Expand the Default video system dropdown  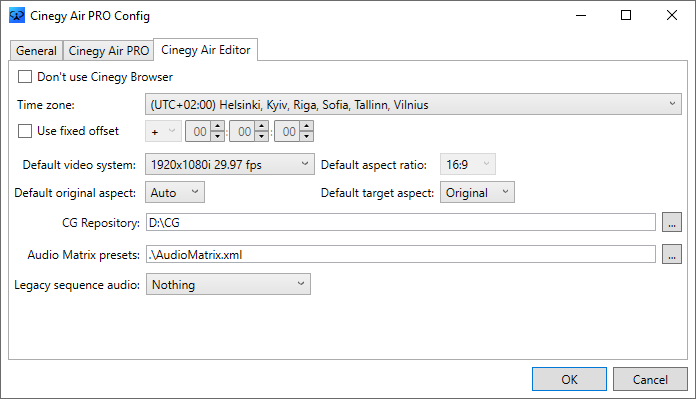pyautogui.click(x=230, y=164)
